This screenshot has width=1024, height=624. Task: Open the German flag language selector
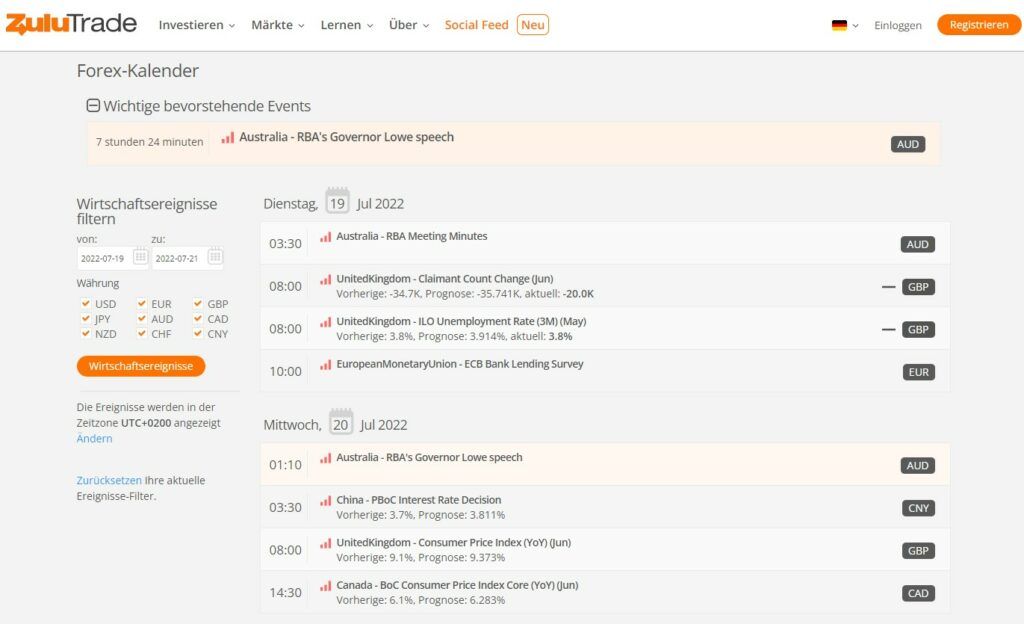click(x=845, y=25)
